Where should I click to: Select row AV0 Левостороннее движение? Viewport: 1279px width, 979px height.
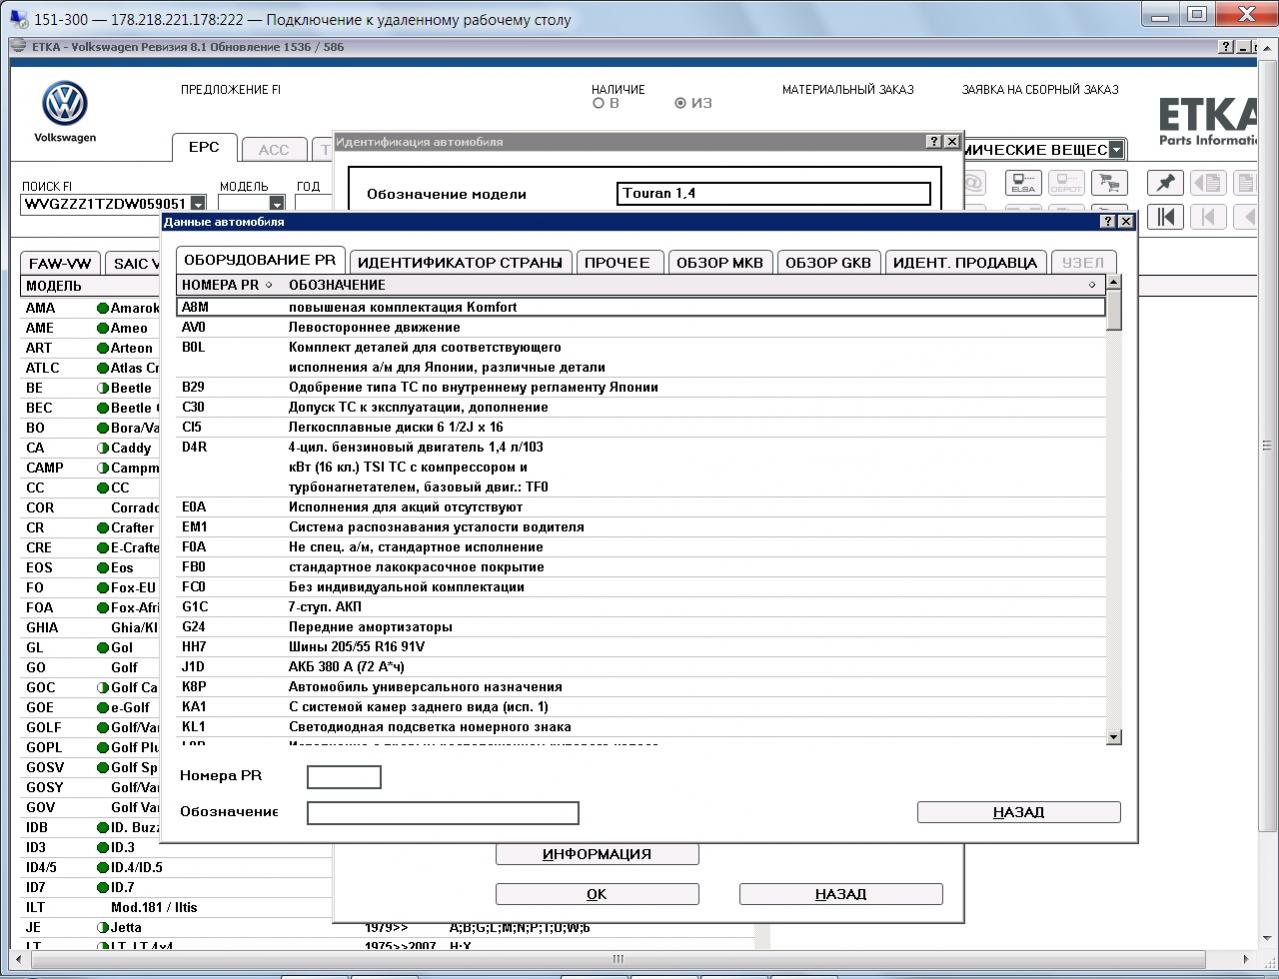pyautogui.click(x=641, y=327)
